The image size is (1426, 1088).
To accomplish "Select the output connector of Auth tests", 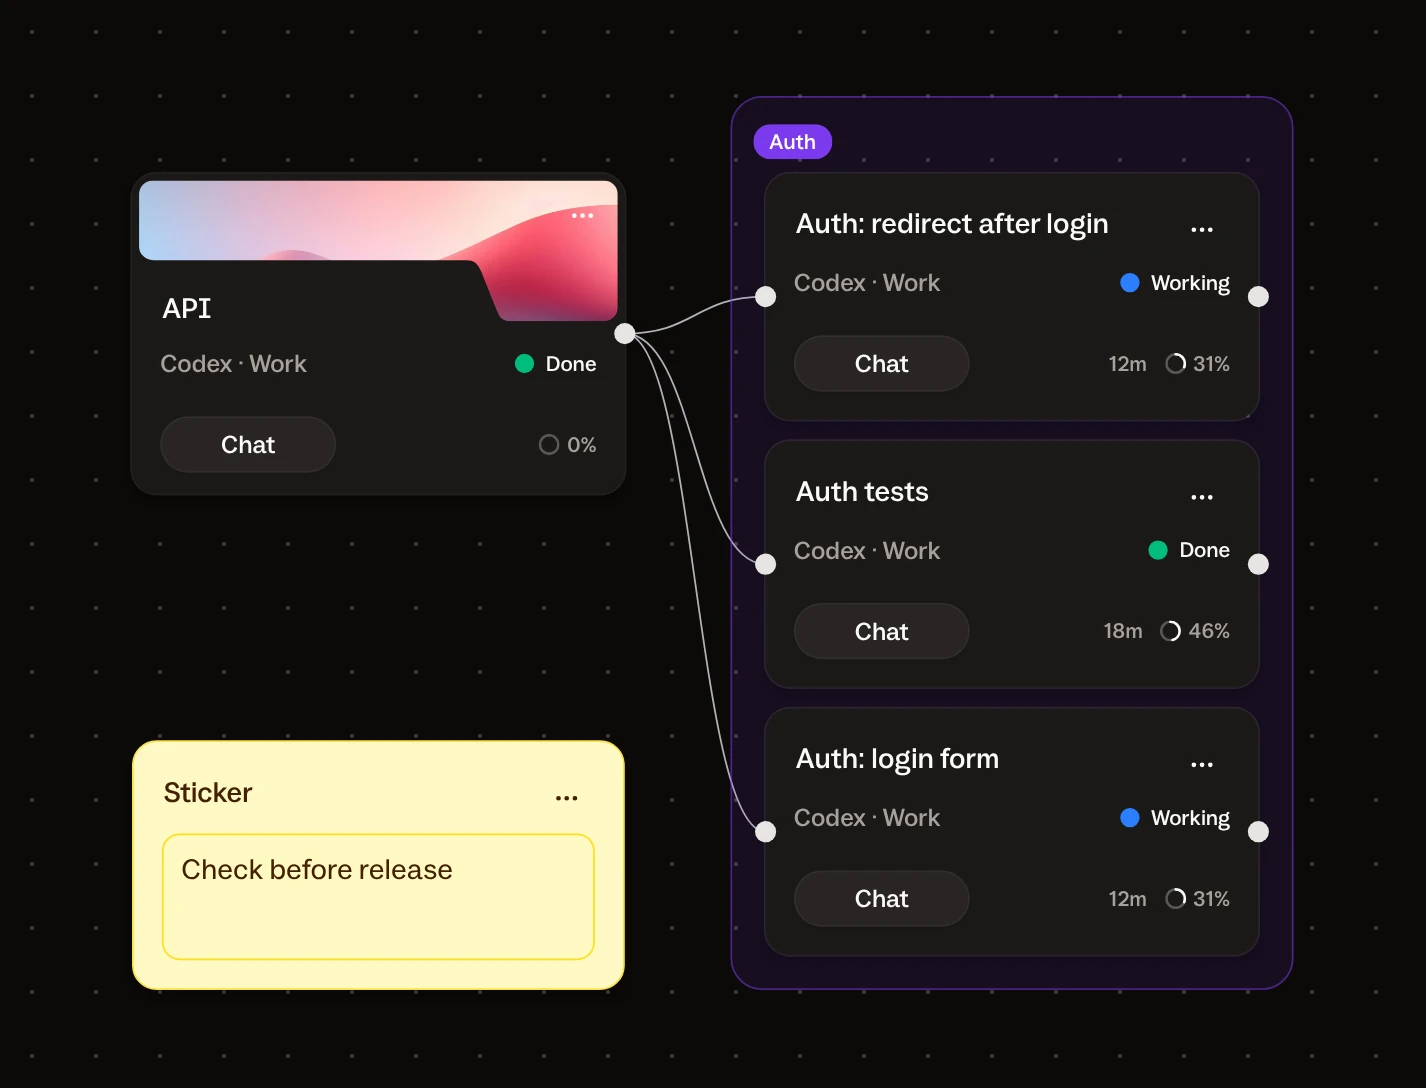I will coord(1259,564).
